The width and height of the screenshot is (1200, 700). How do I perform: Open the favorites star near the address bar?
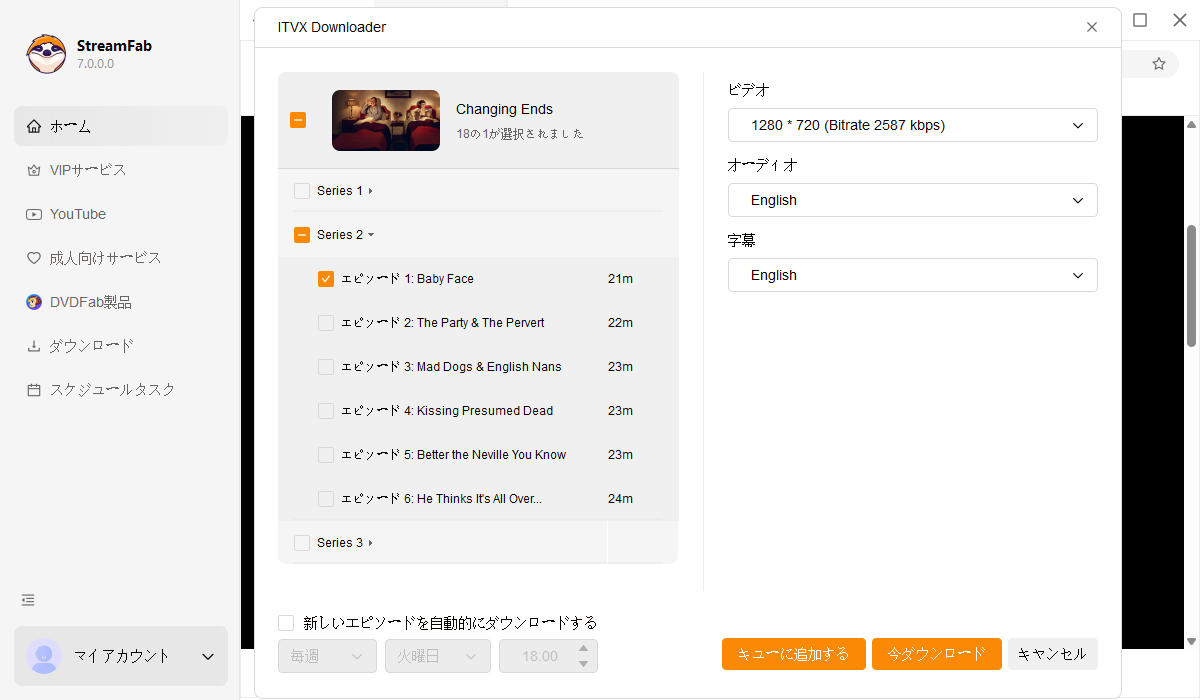pyautogui.click(x=1159, y=63)
